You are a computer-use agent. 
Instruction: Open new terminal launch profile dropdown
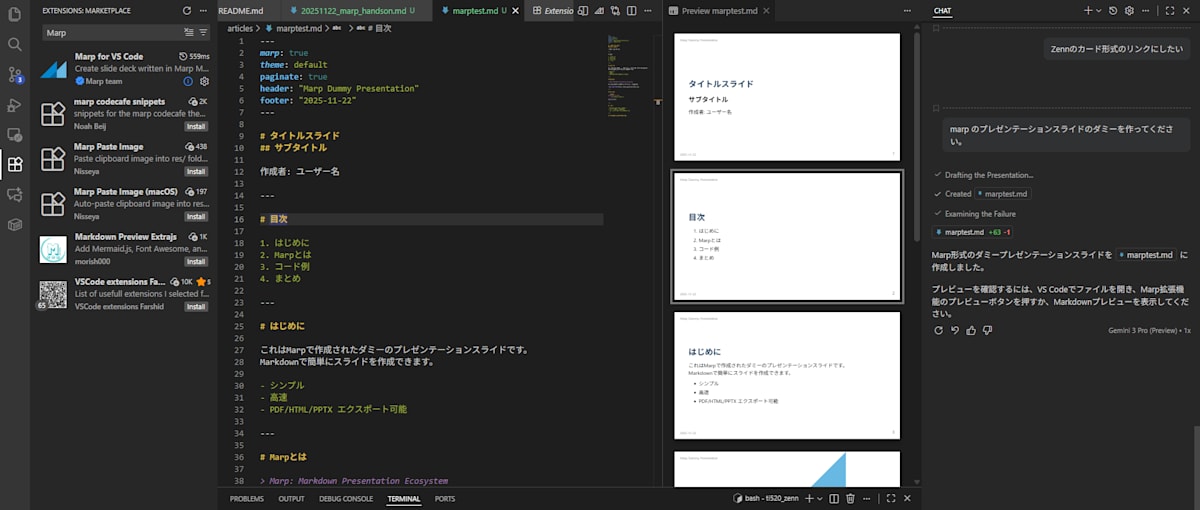(820, 498)
